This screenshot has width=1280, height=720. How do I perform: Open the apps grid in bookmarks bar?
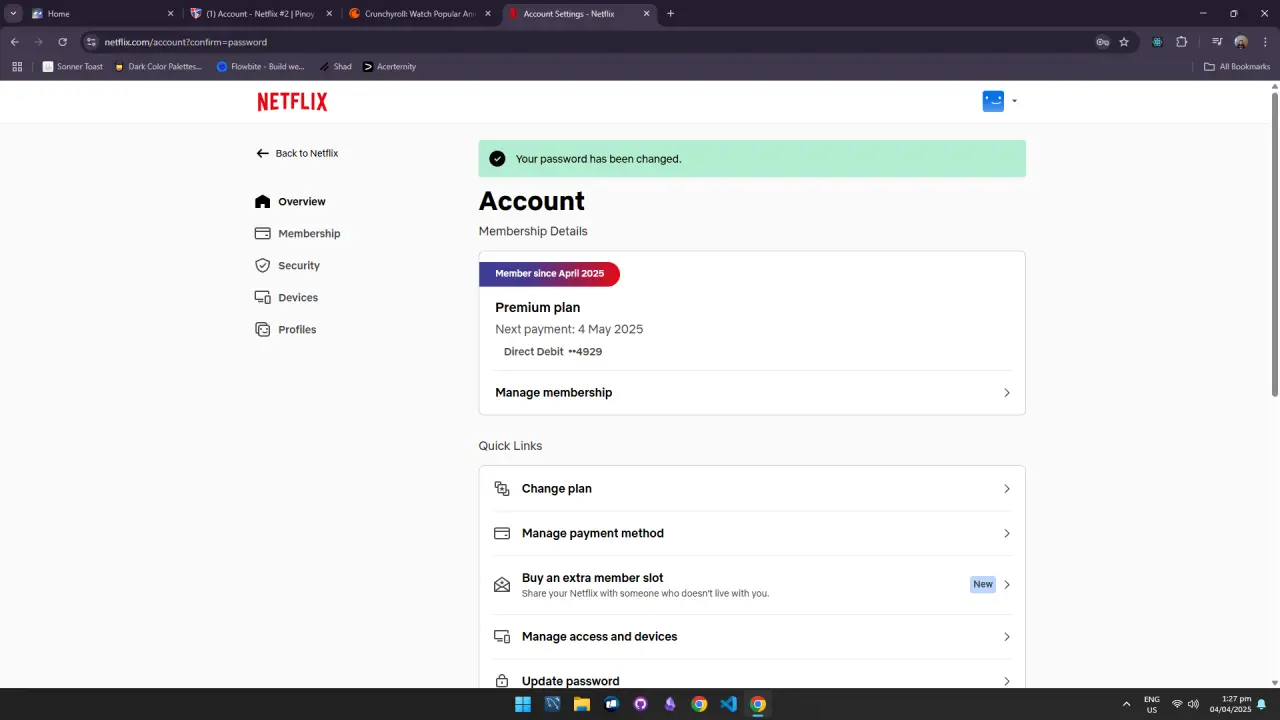17,67
